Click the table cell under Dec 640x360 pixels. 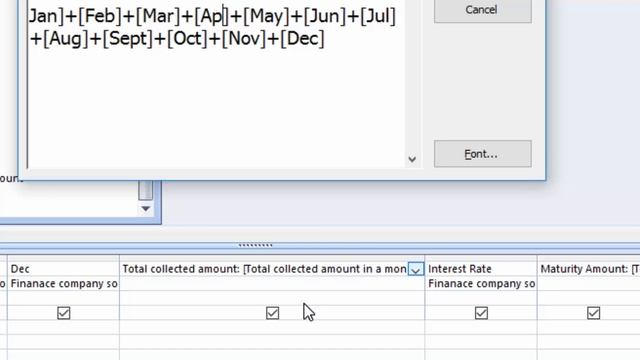pos(63,283)
